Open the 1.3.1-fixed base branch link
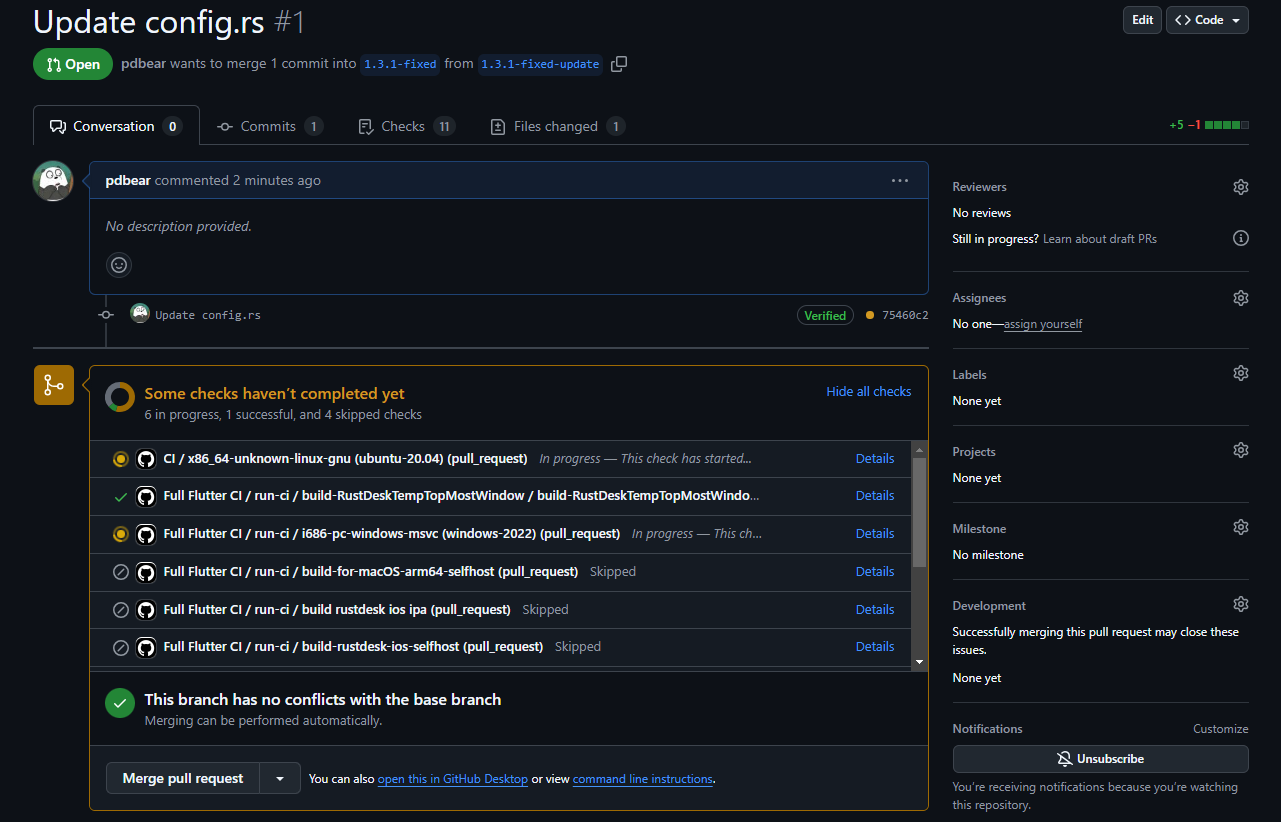The height and width of the screenshot is (822, 1281). [400, 64]
